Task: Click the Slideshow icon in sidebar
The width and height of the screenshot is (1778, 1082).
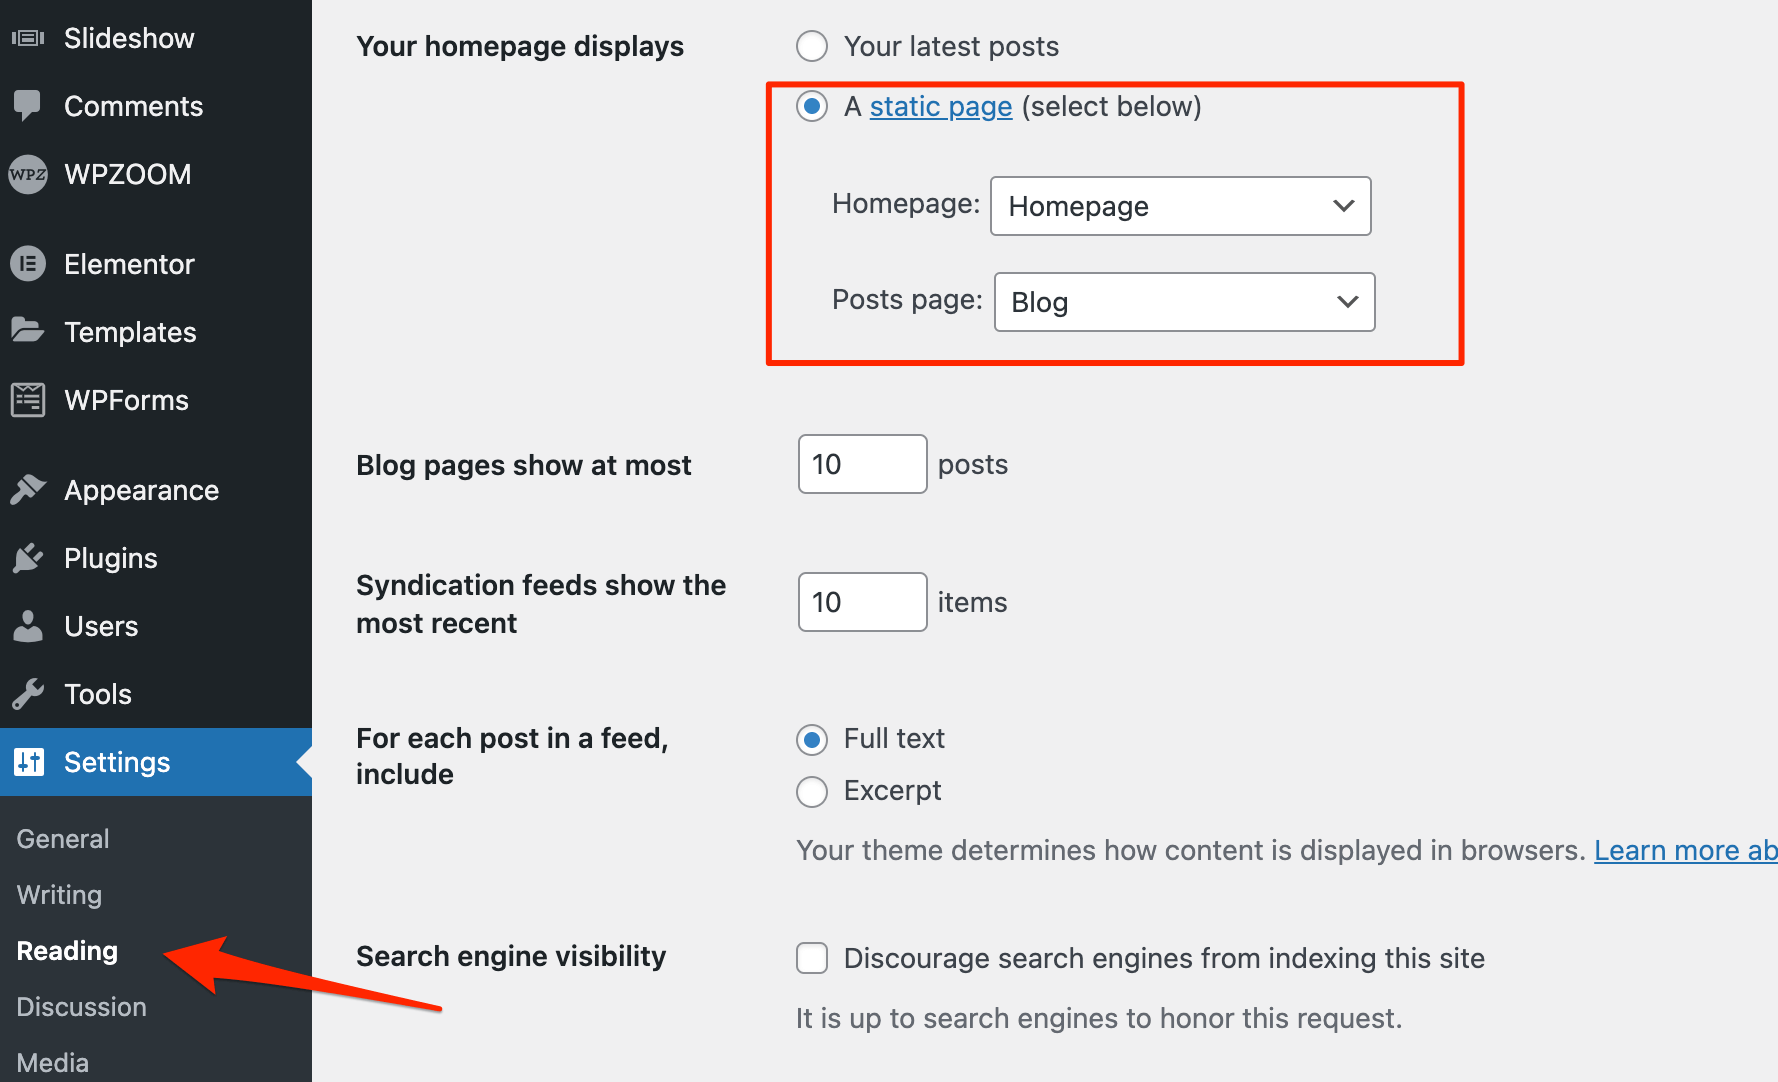Action: pos(28,38)
